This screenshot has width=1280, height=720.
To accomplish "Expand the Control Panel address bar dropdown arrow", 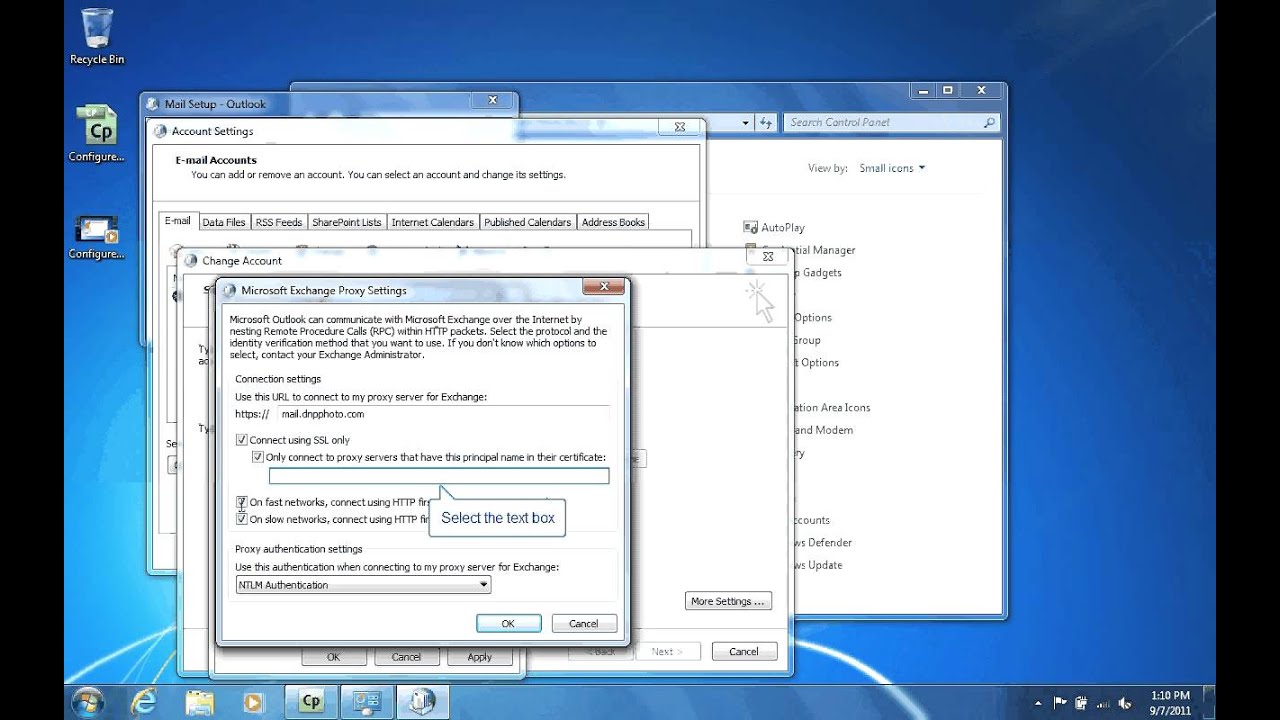I will click(746, 123).
